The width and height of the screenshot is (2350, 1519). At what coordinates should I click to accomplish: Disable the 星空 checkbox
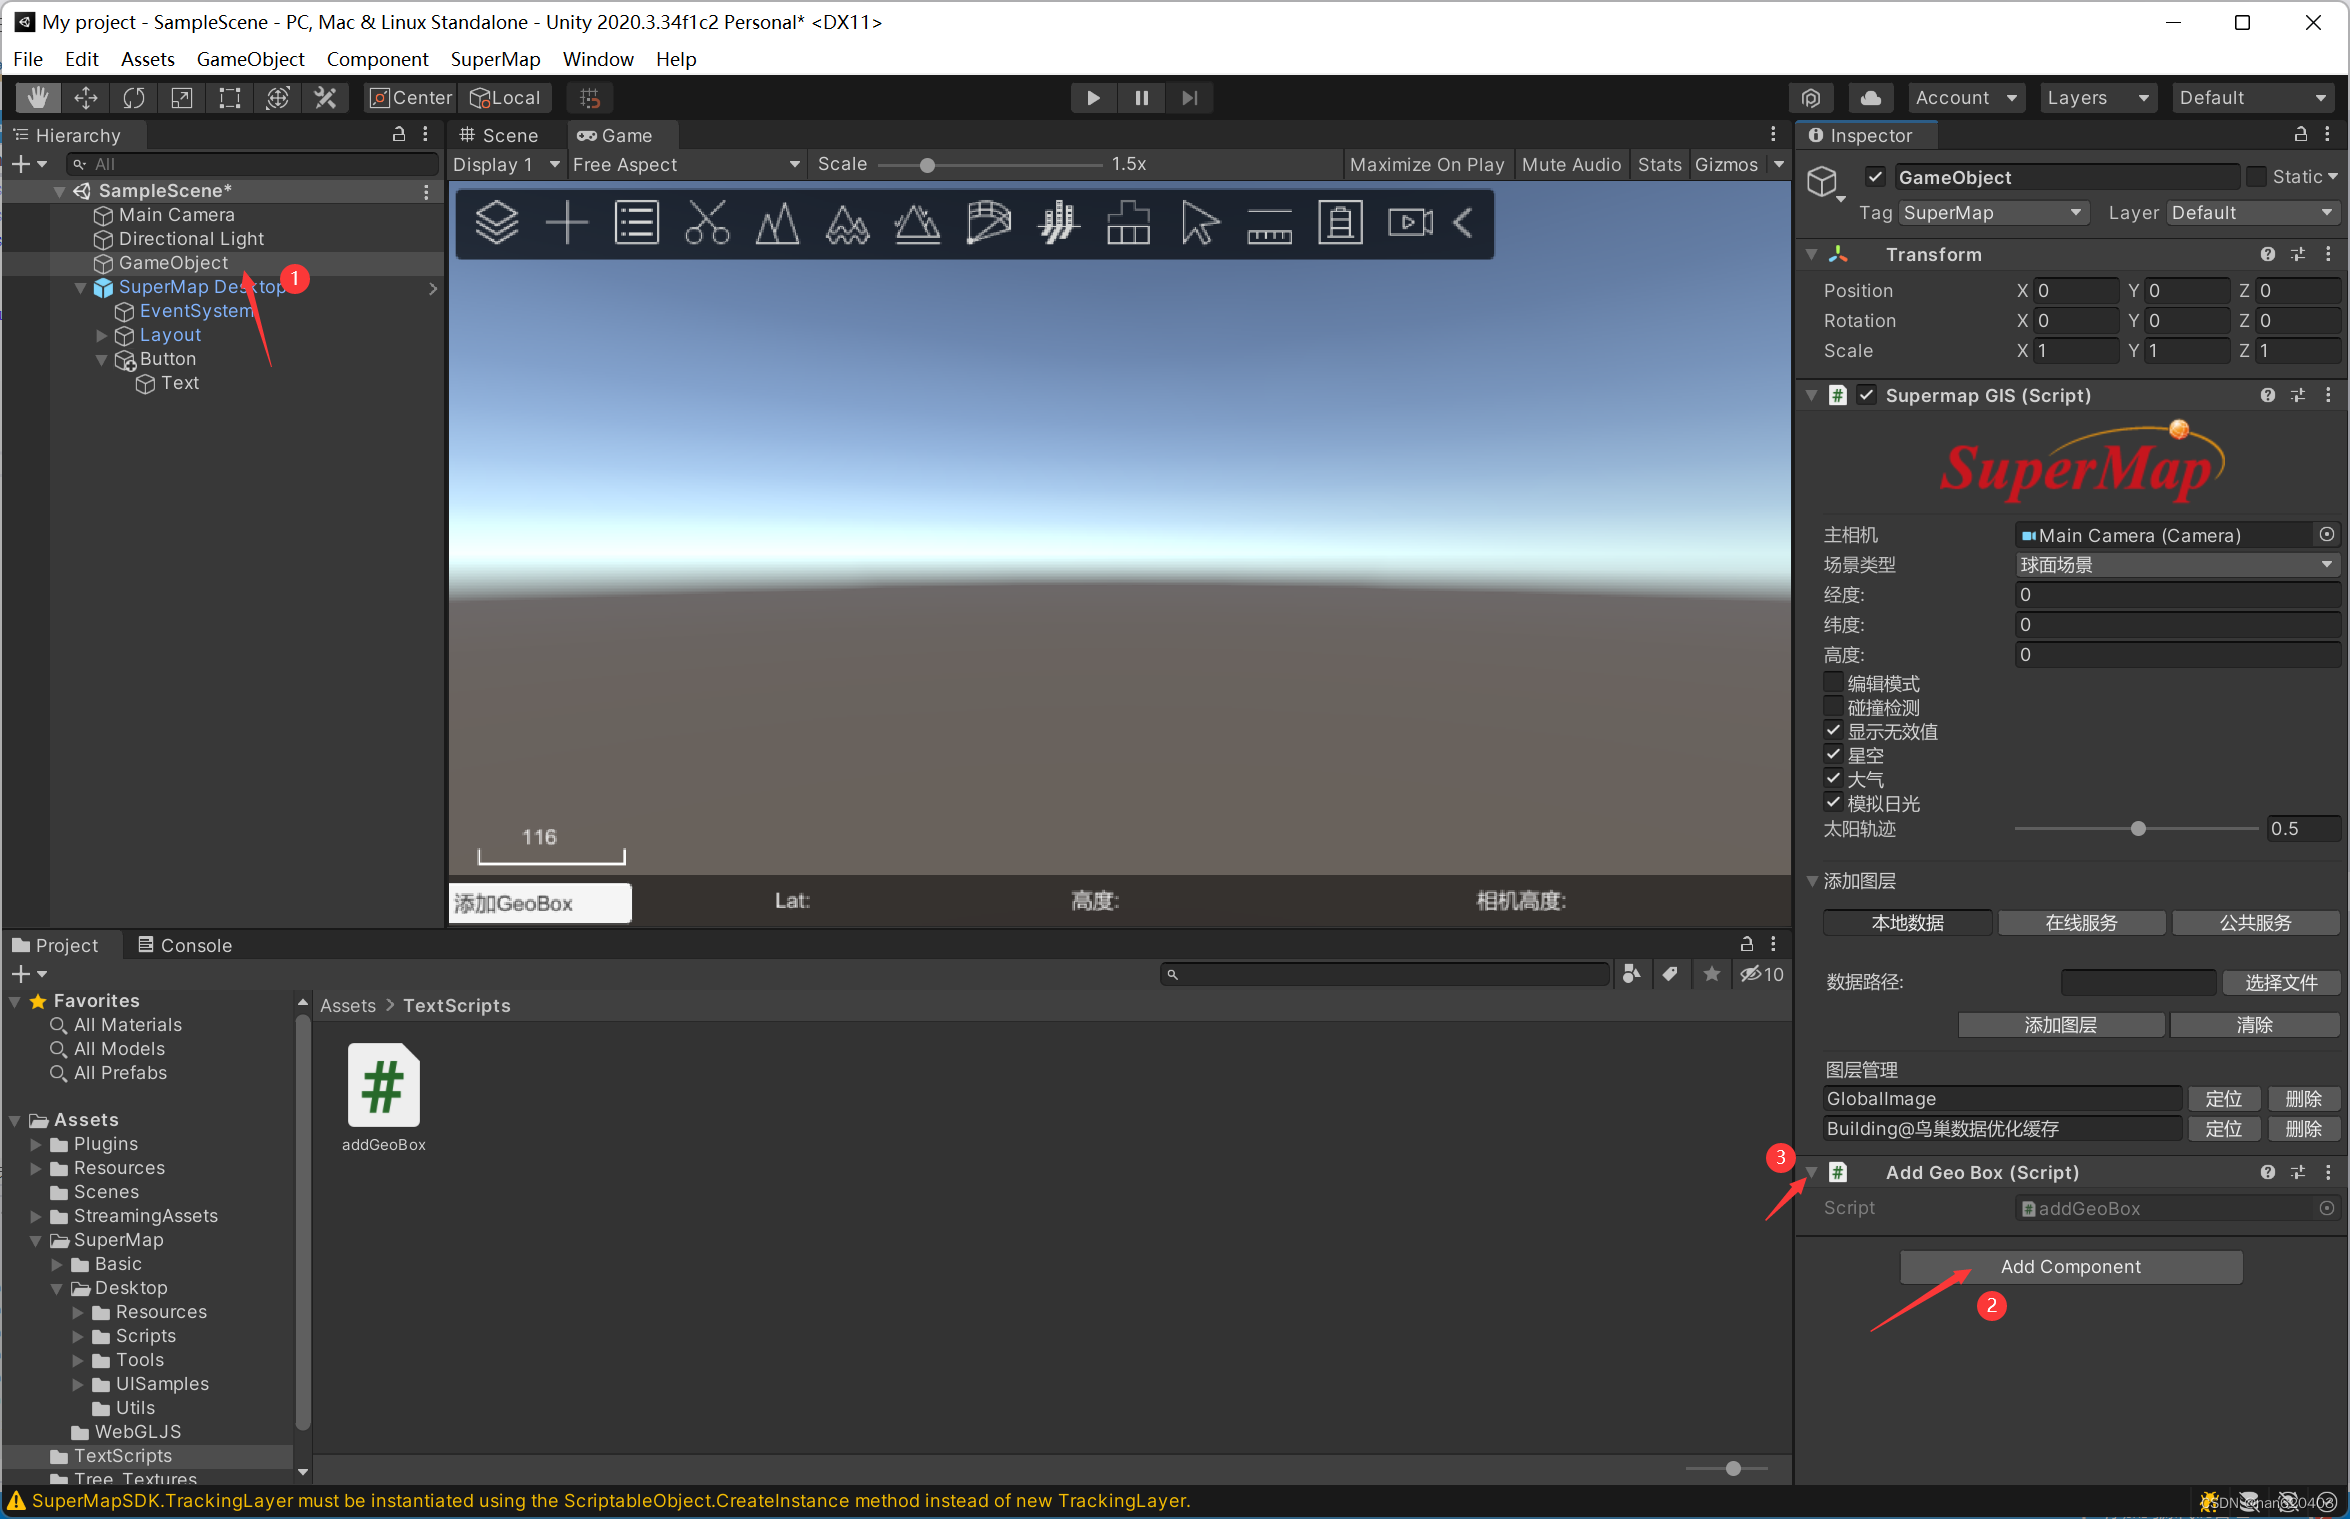(x=1832, y=754)
